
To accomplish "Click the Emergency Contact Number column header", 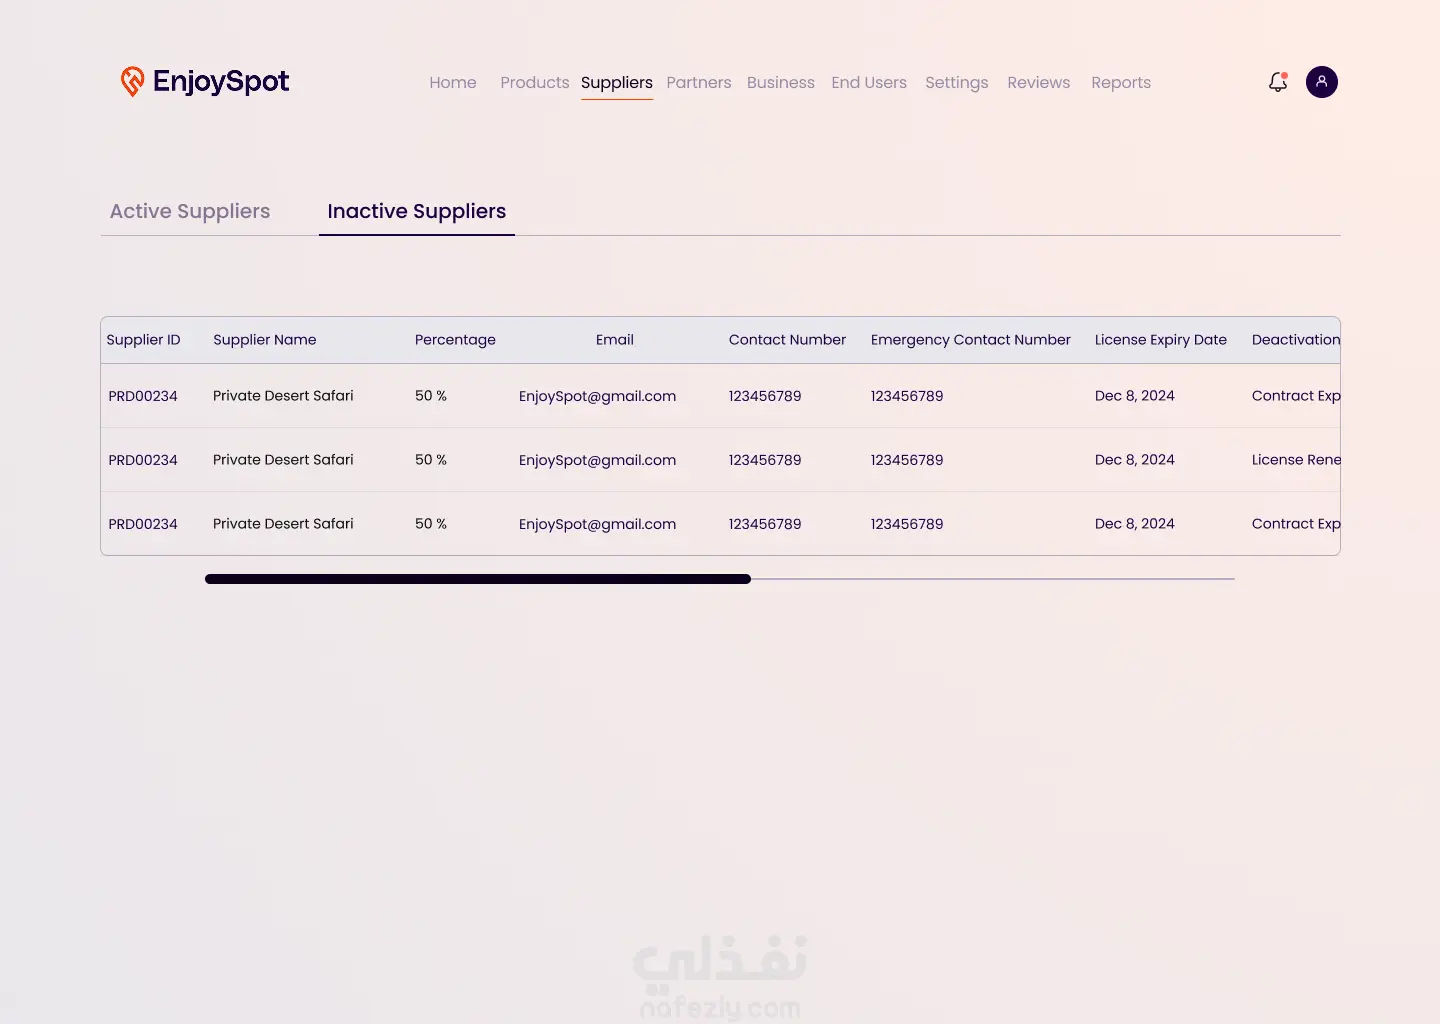I will tap(971, 340).
